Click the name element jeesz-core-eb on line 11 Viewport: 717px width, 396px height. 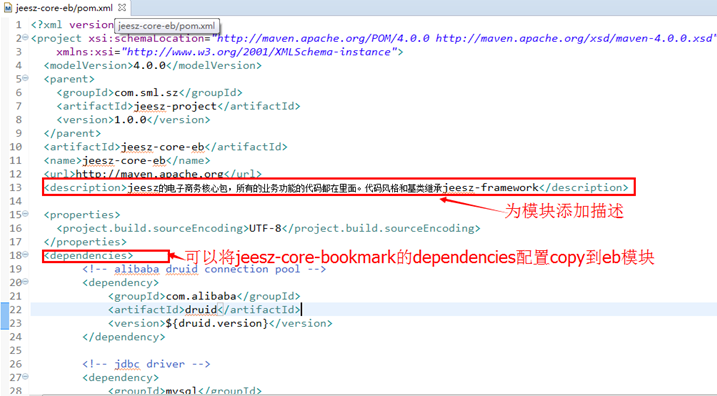pyautogui.click(x=127, y=161)
